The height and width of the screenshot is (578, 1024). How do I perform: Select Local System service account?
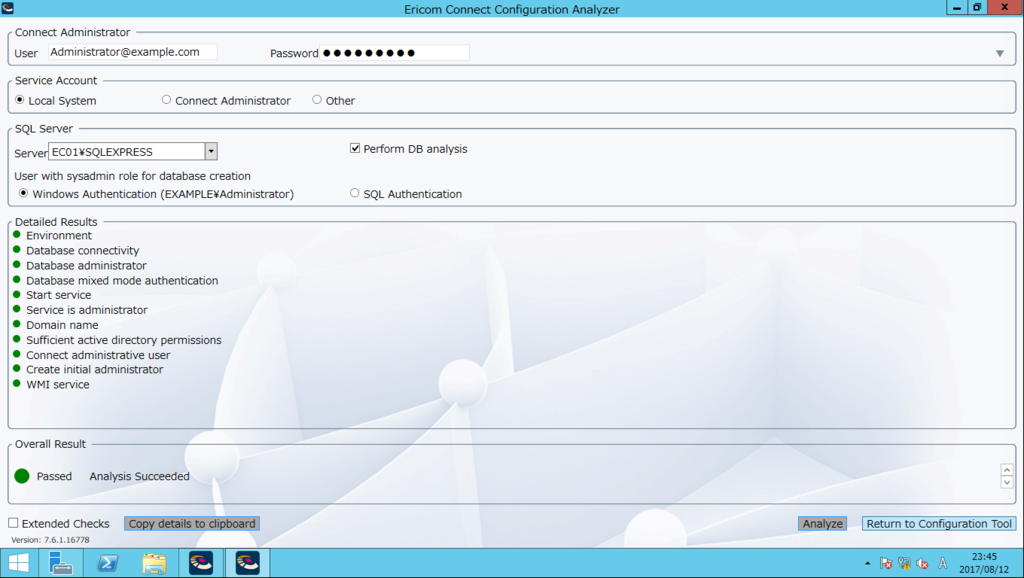tap(20, 100)
